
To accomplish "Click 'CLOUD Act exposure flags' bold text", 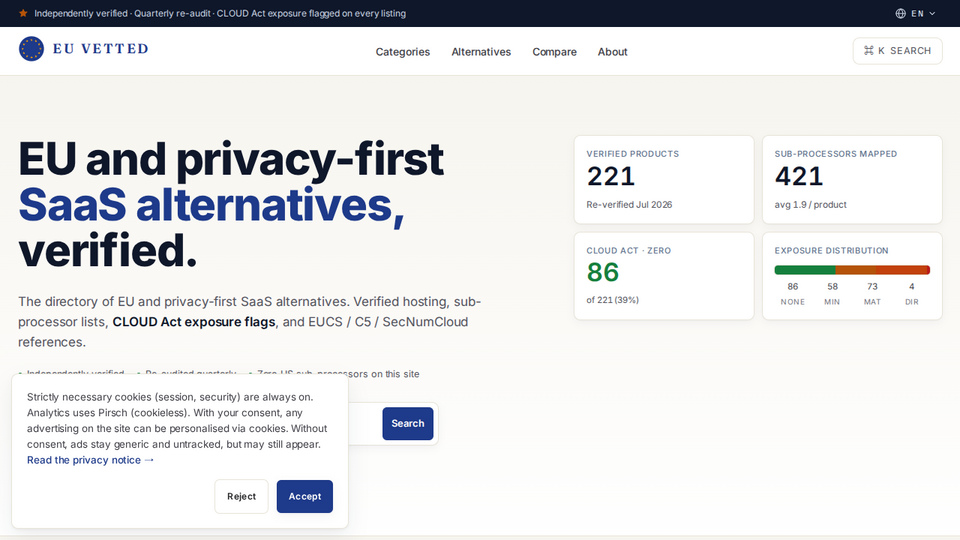I will 193,322.
